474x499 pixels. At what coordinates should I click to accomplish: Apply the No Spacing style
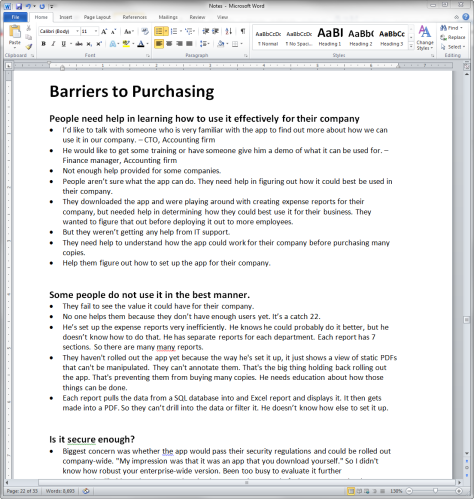tap(299, 37)
